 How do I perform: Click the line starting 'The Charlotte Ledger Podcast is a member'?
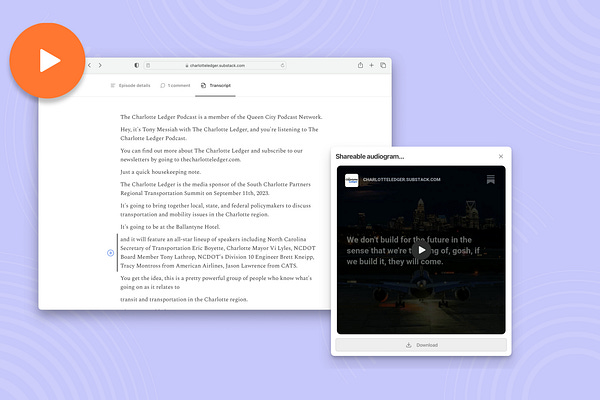221,117
